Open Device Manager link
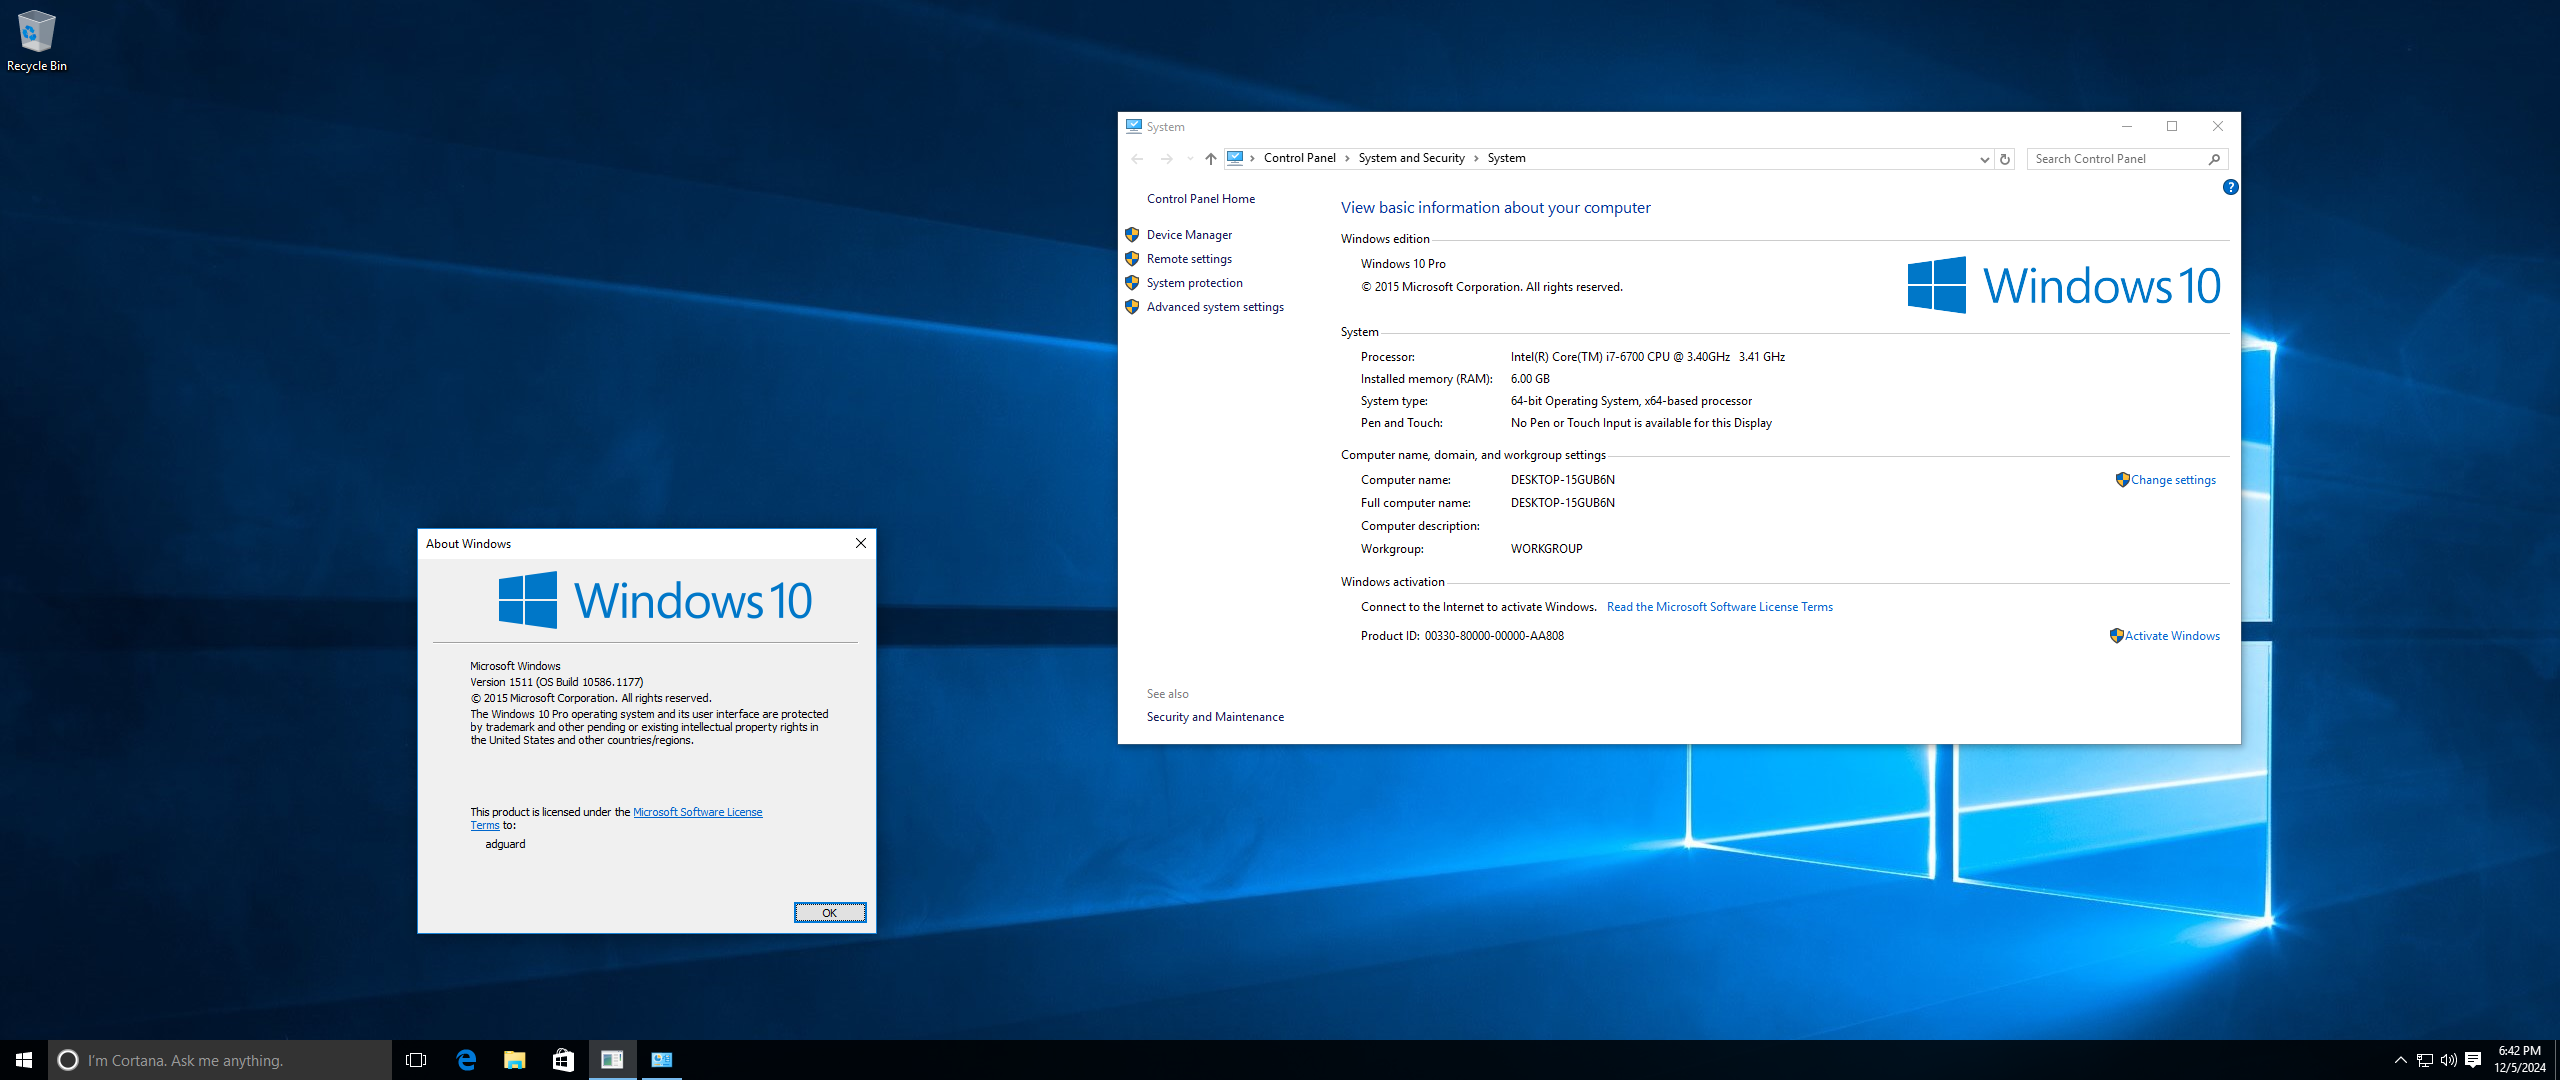 (1189, 235)
